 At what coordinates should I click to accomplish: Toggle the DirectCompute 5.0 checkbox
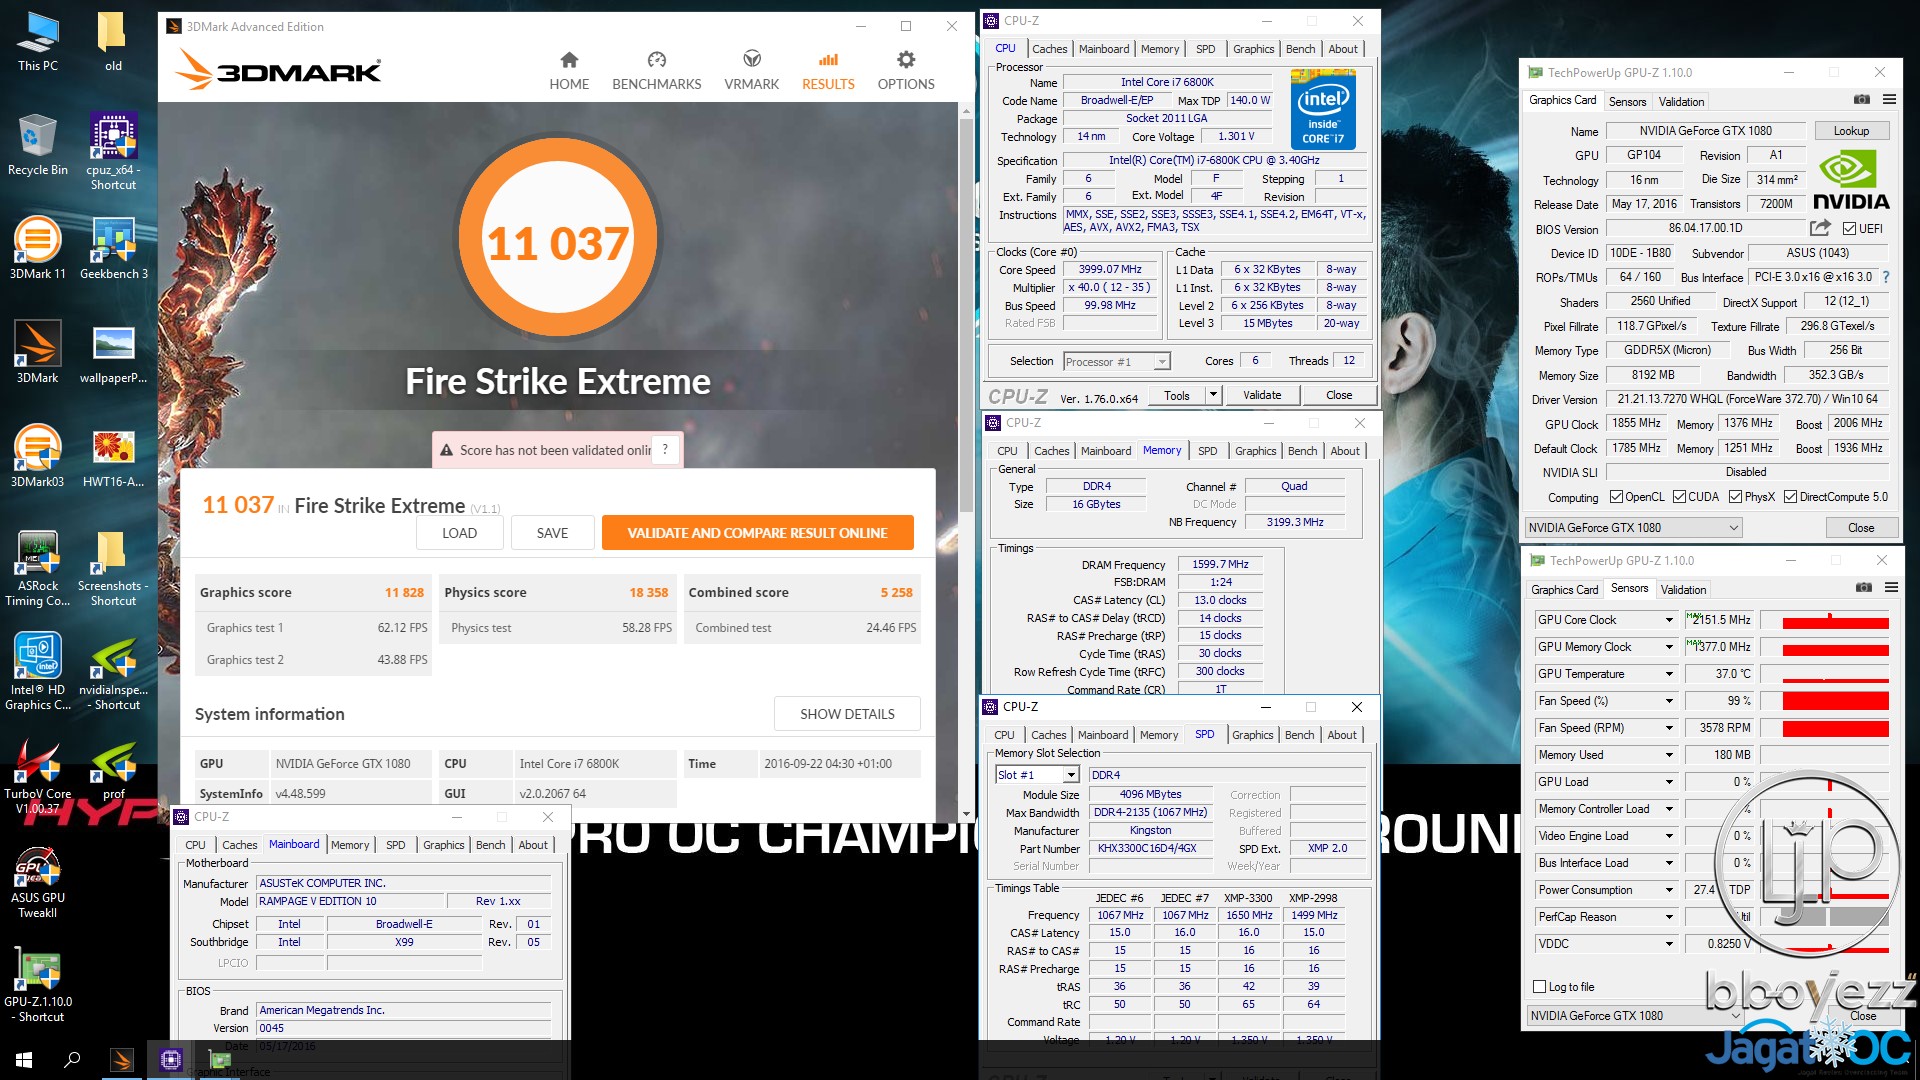click(x=1790, y=497)
